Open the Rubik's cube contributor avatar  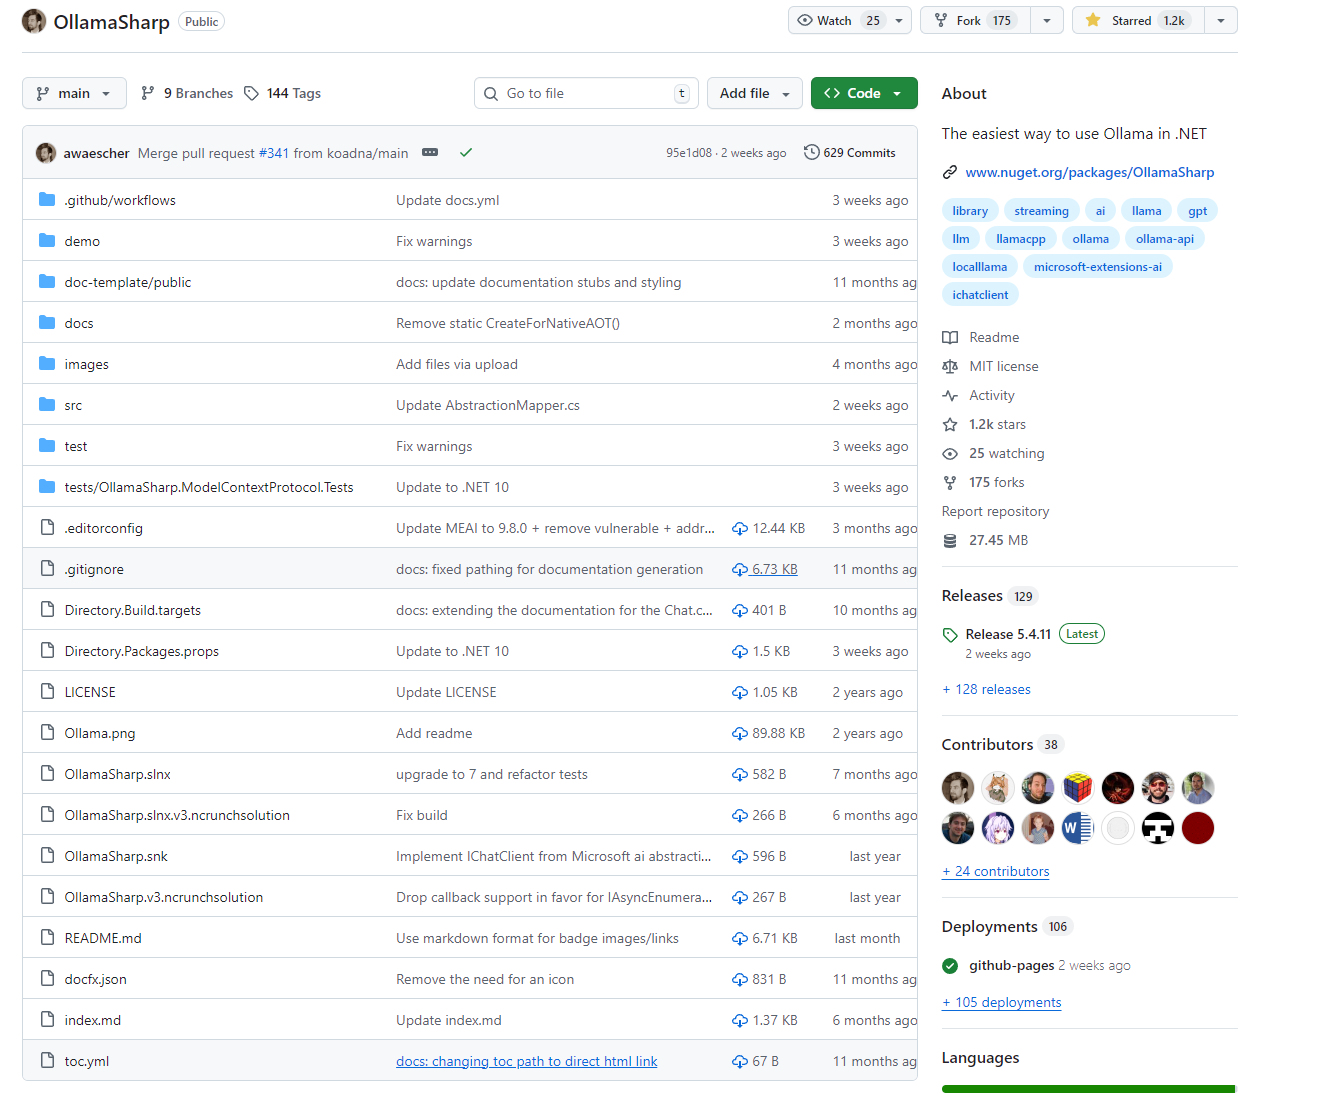[1078, 788]
